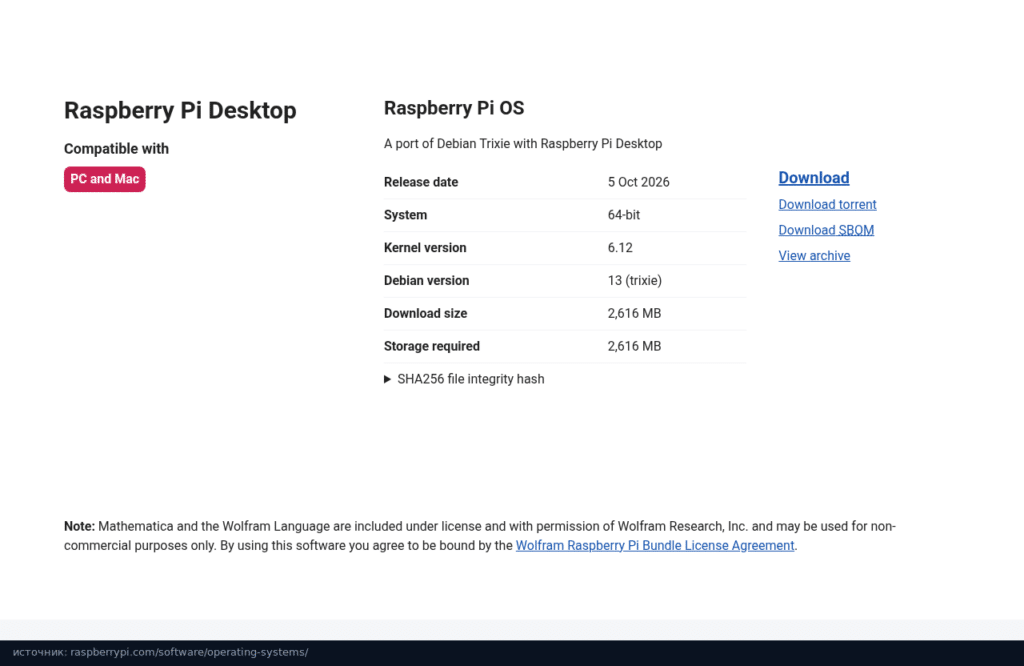Expand the SHA256 file integrity hash section
The height and width of the screenshot is (666, 1024).
(x=464, y=379)
